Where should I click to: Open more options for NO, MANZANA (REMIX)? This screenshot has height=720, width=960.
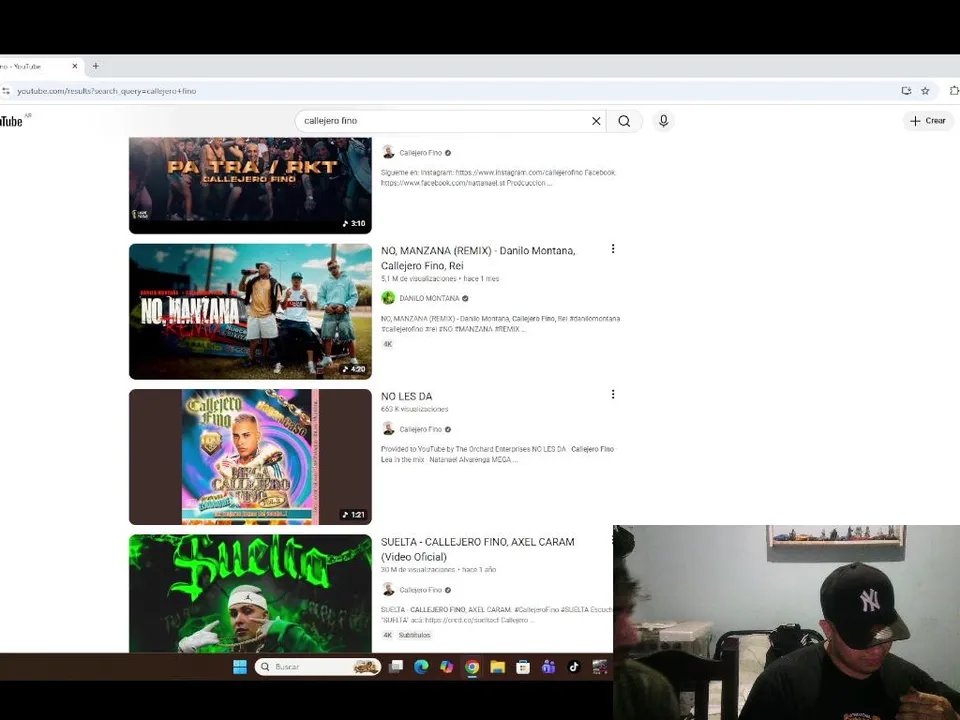pyautogui.click(x=613, y=249)
